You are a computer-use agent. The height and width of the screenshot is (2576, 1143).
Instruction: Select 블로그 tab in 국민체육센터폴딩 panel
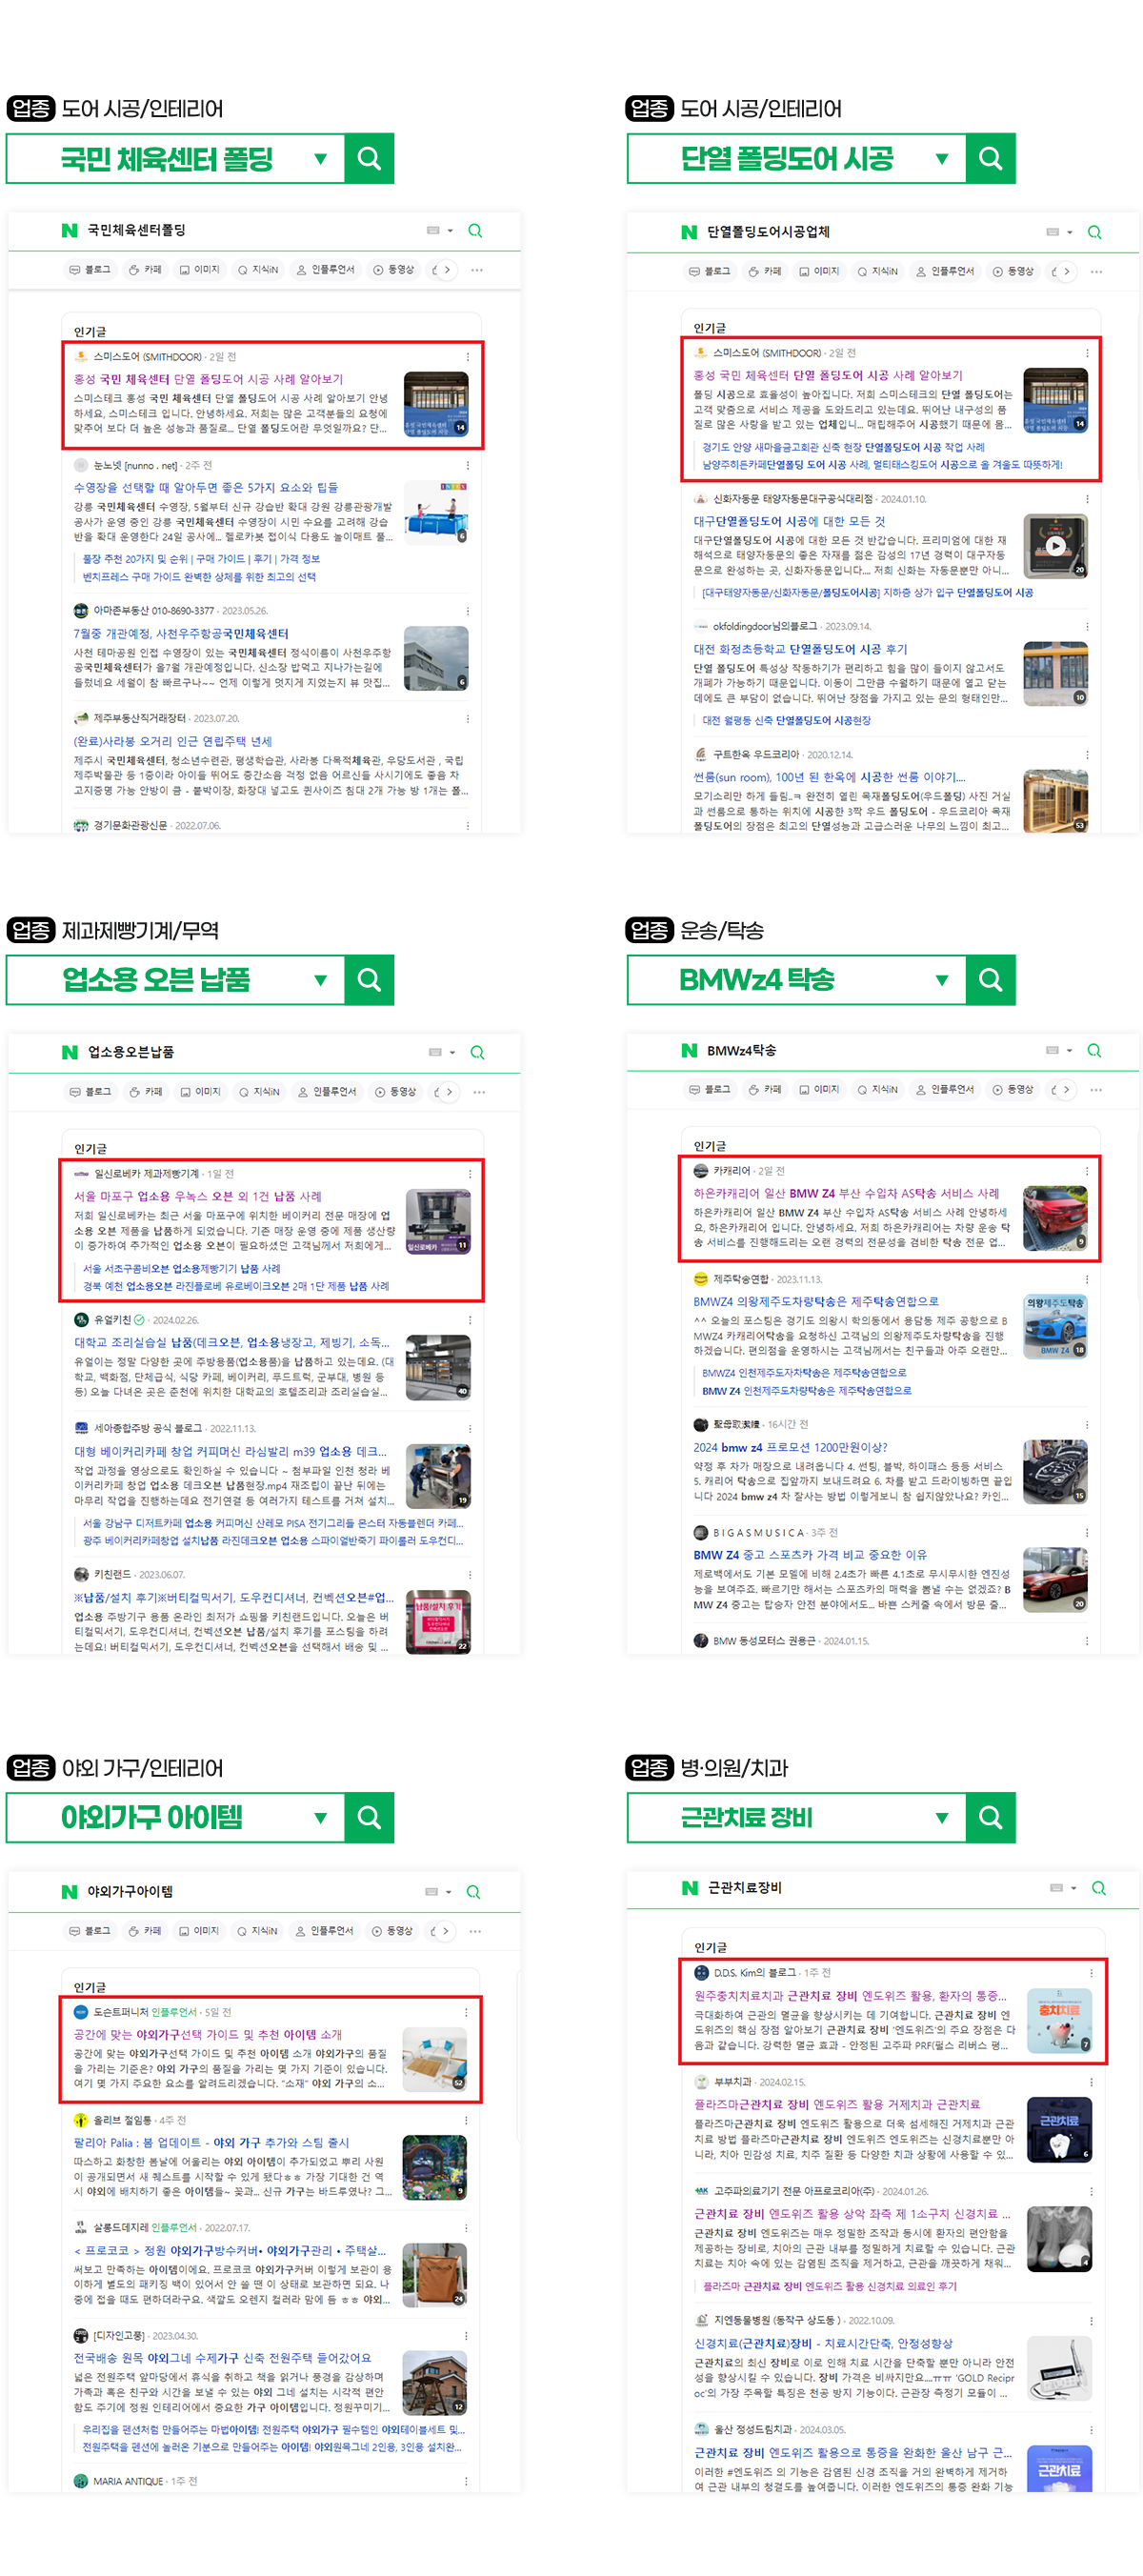click(x=90, y=270)
